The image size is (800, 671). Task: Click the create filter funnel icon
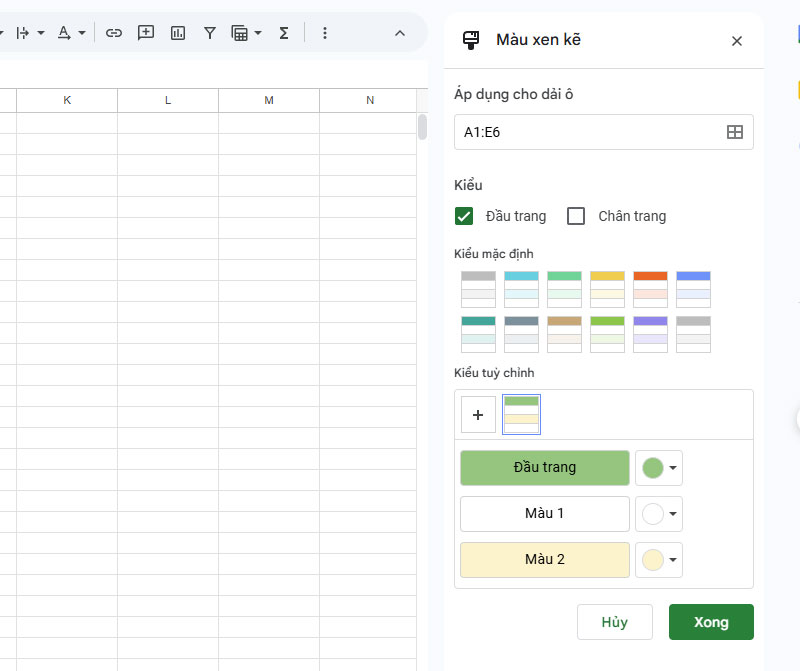pyautogui.click(x=210, y=33)
